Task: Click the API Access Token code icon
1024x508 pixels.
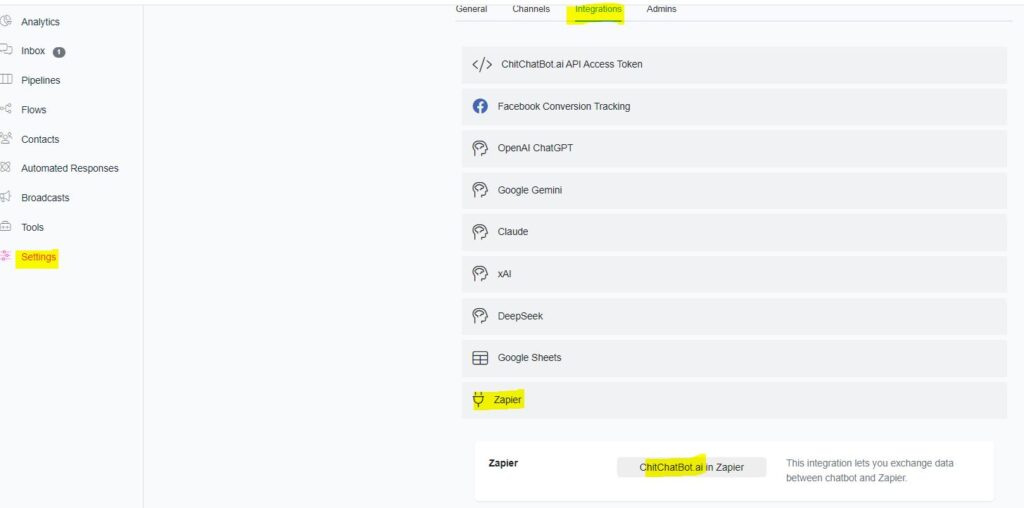Action: [482, 65]
